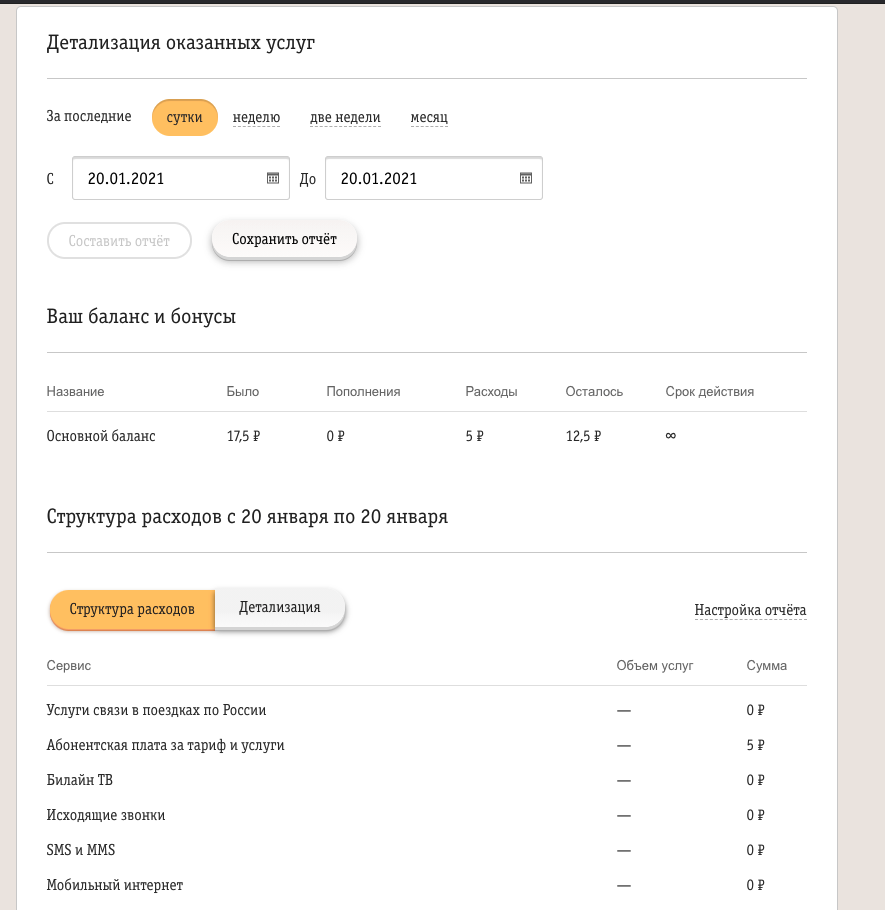Click the "Билайн ТВ" service row
This screenshot has height=910, width=885.
click(x=427, y=780)
